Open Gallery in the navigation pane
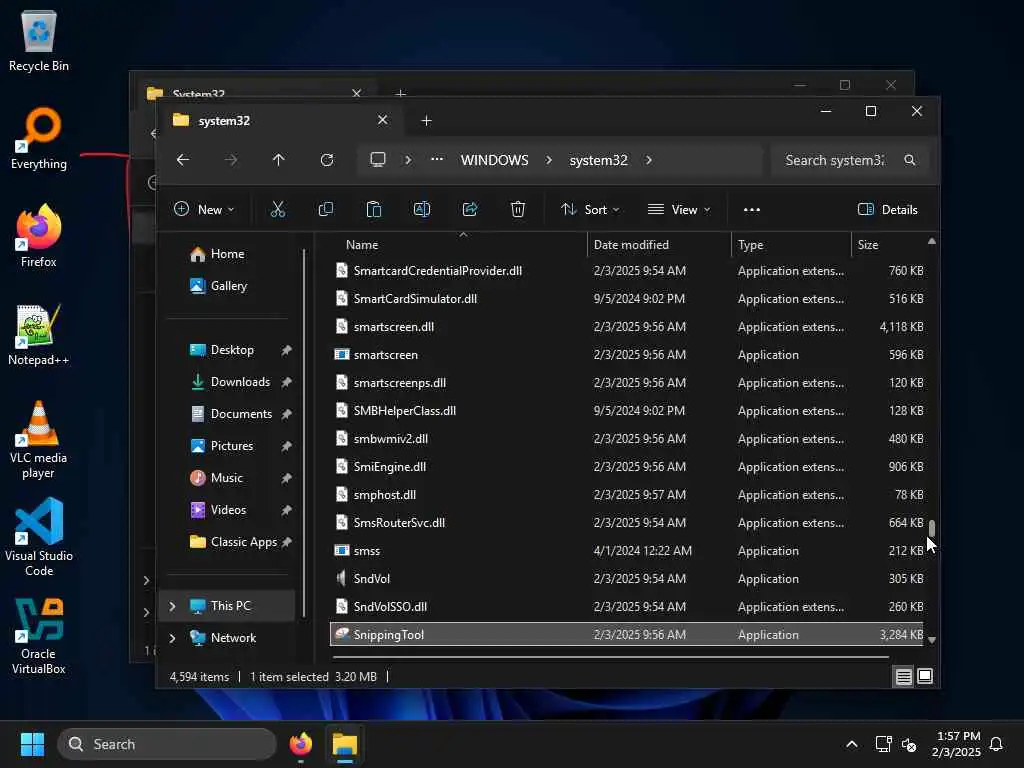 click(228, 286)
